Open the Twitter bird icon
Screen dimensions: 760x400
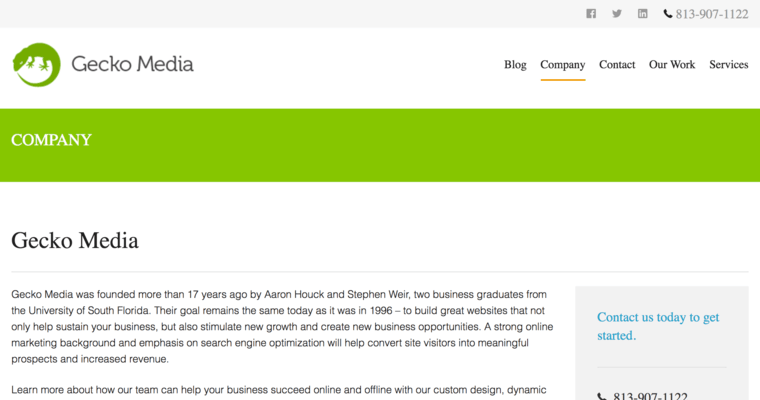[x=617, y=14]
